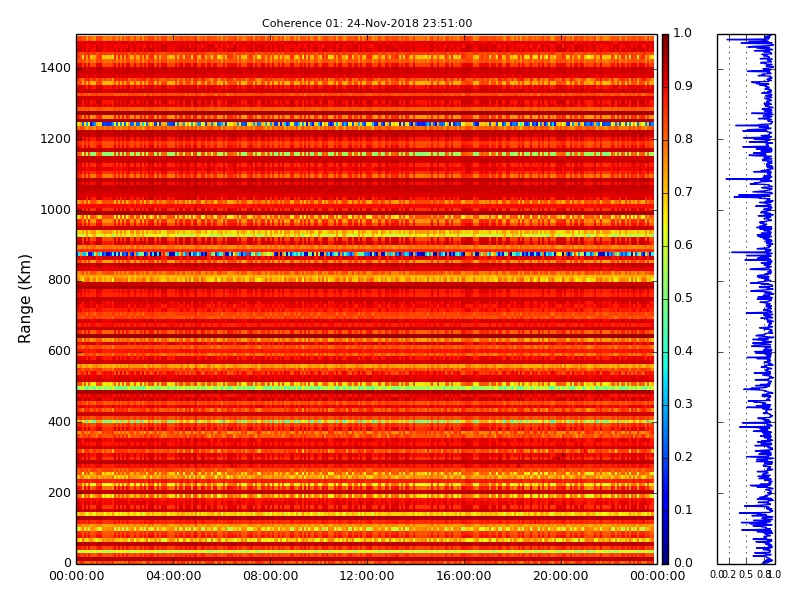This screenshot has height=600, width=800.
Task: Click the 0.0 colorbar label
Action: tap(683, 563)
